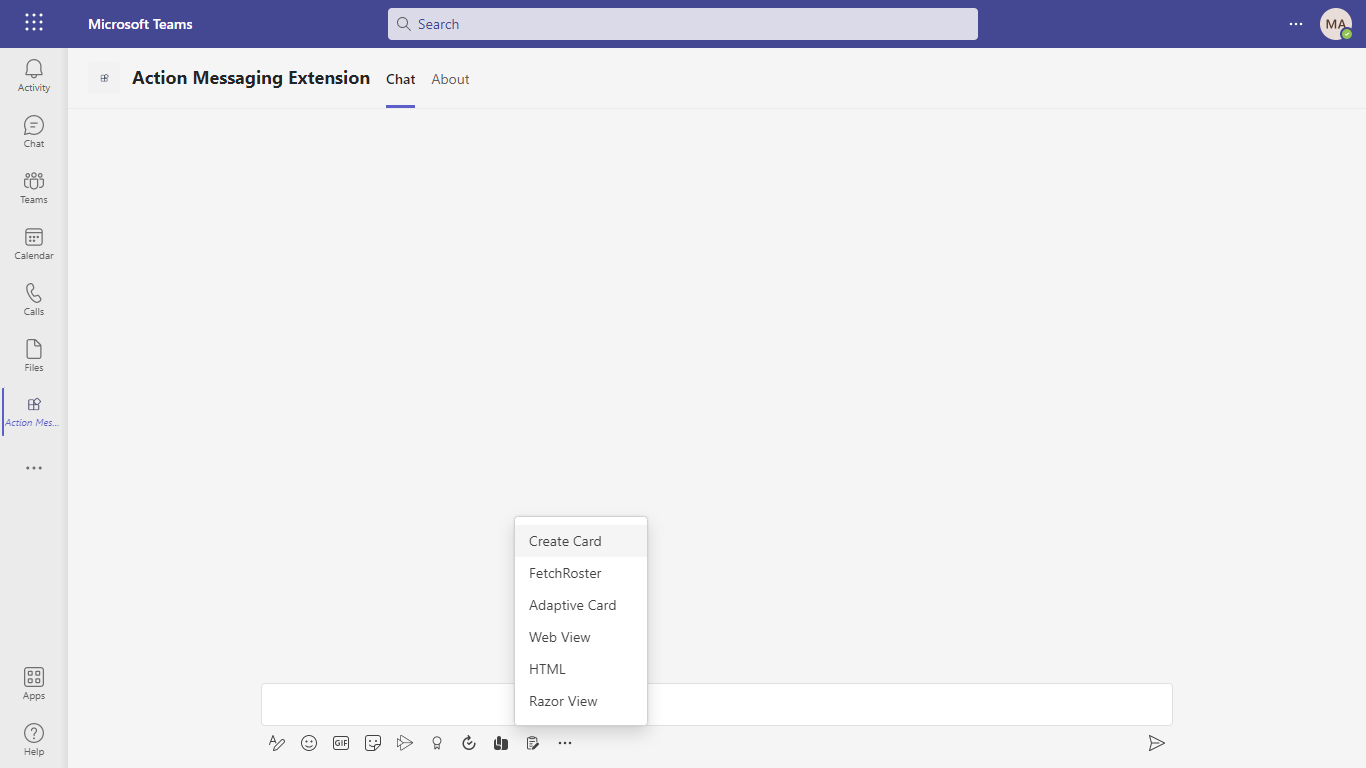Open Settings and more ellipsis in header
This screenshot has height=768, width=1366.
(x=1296, y=24)
